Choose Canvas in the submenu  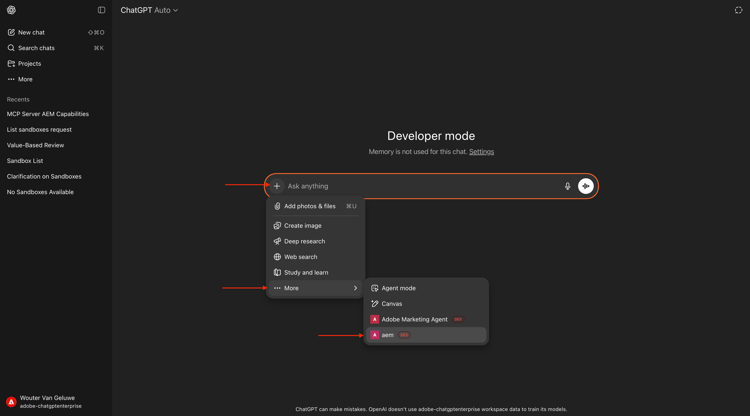pyautogui.click(x=426, y=304)
